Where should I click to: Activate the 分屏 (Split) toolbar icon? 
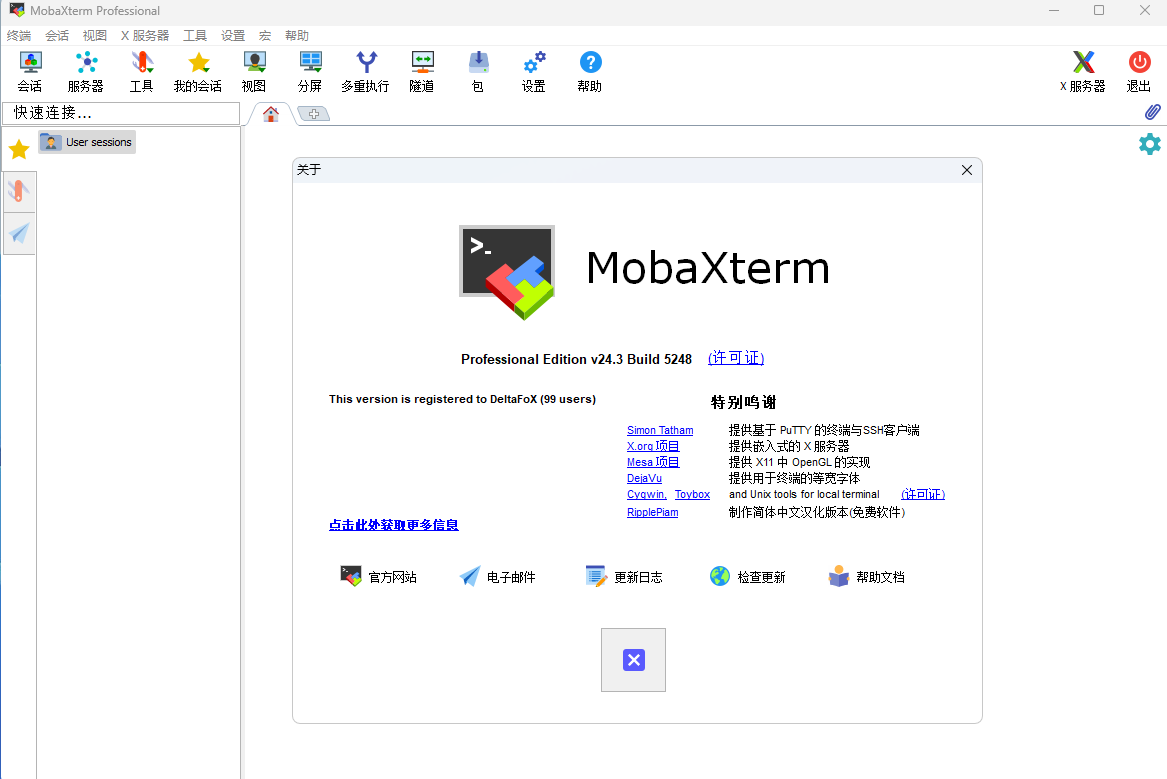310,71
